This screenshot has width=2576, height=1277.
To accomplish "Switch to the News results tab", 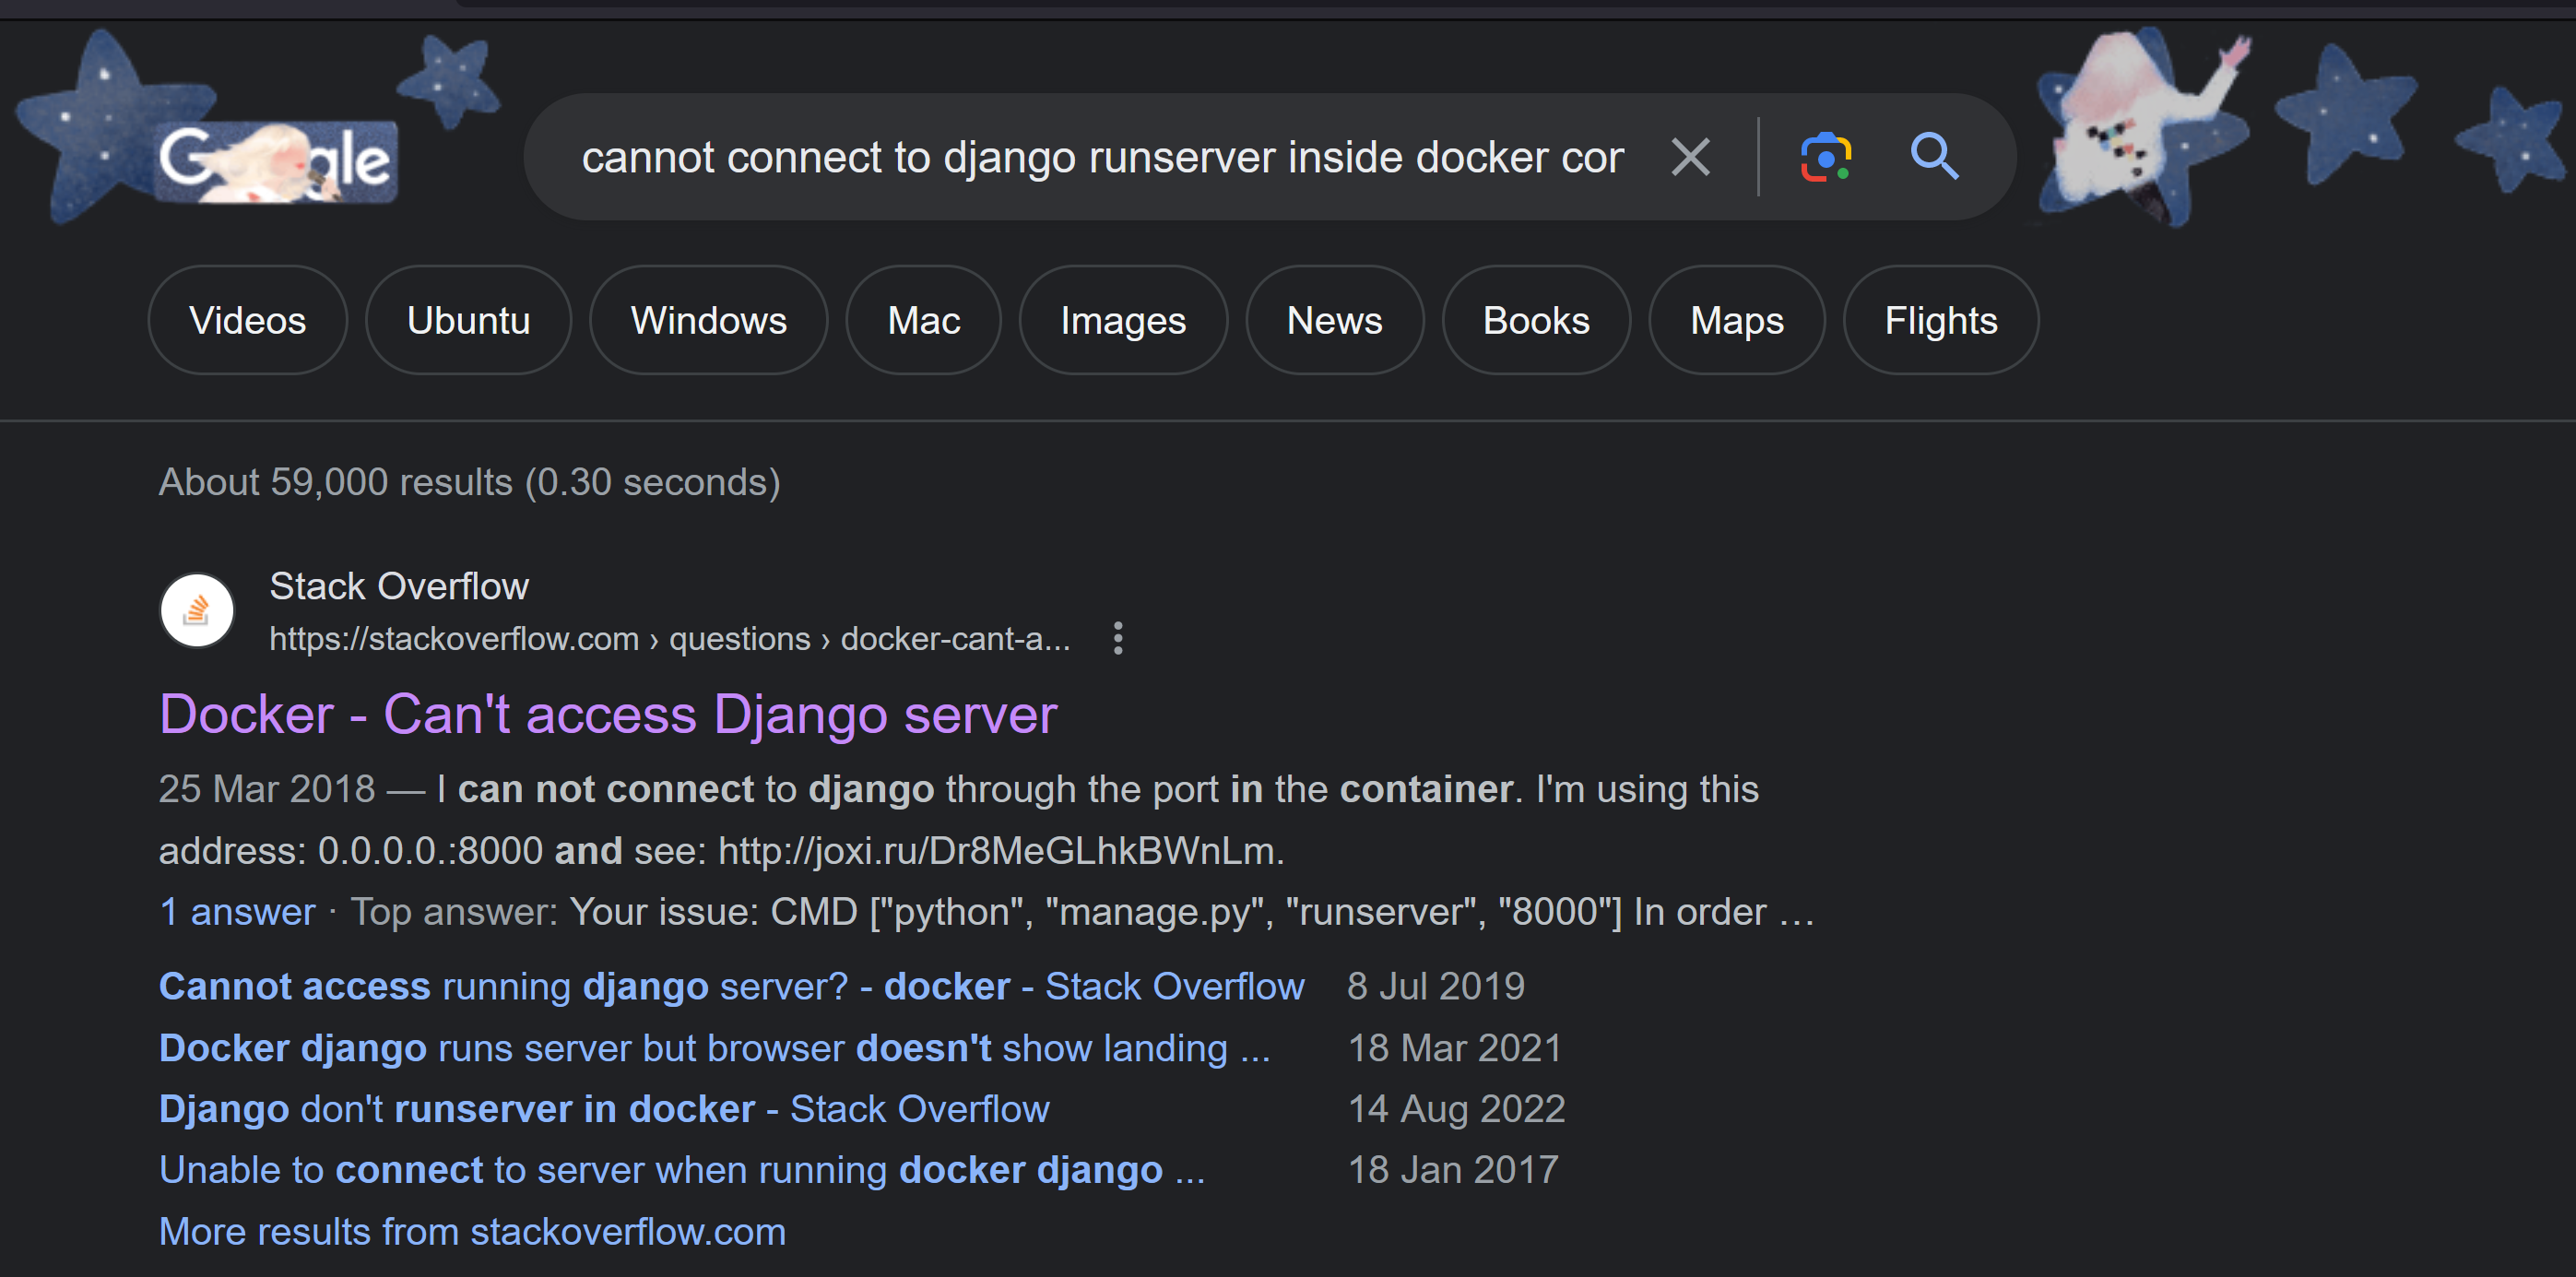I will point(1334,320).
